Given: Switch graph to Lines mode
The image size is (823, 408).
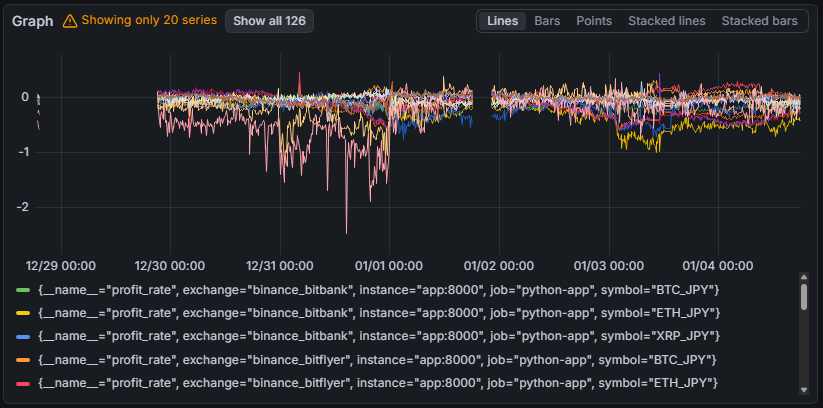Looking at the screenshot, I should point(502,21).
